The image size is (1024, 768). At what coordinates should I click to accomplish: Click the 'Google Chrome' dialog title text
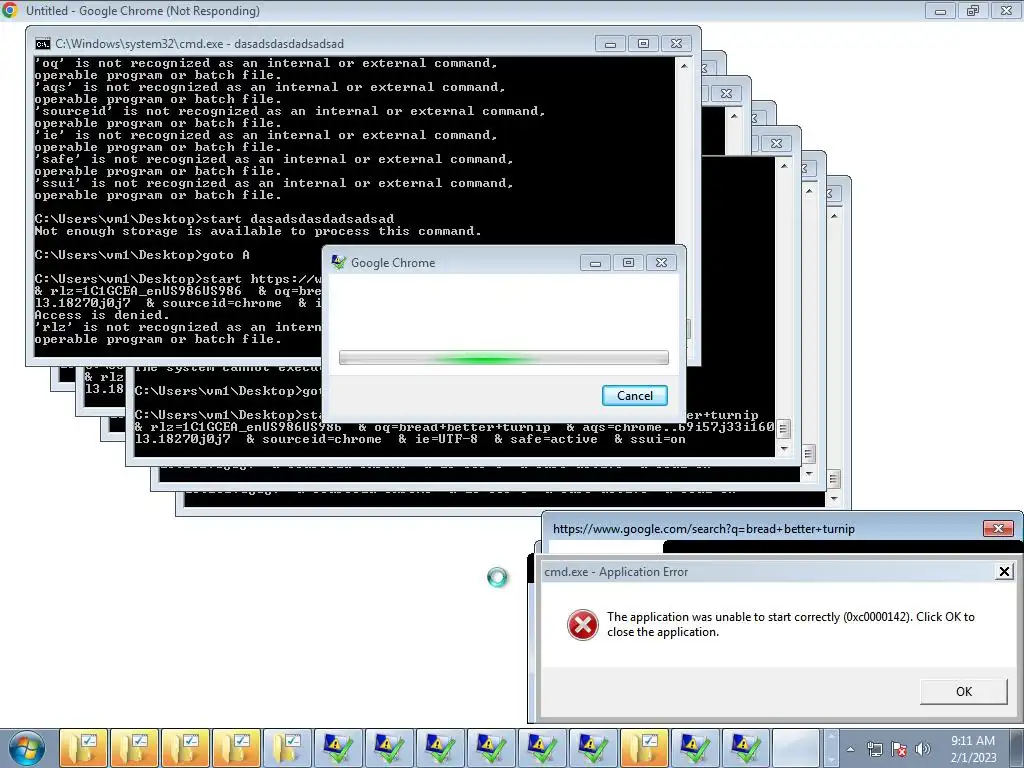tap(392, 263)
